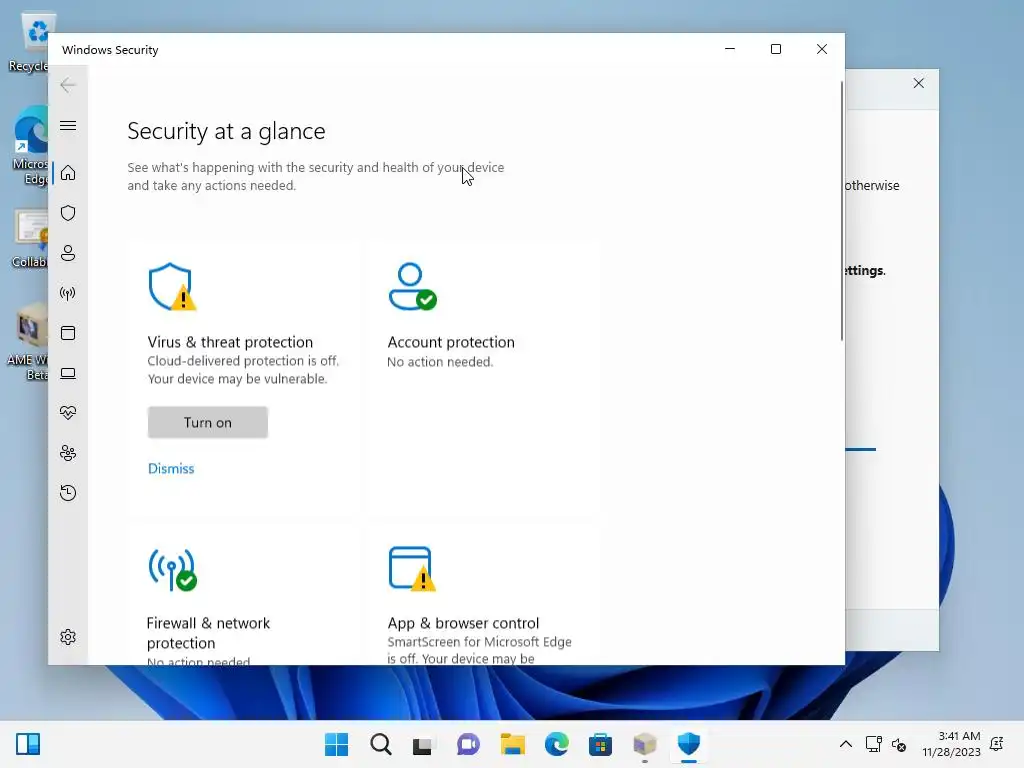Open Virus & threat protection shield in sidebar

tap(68, 213)
